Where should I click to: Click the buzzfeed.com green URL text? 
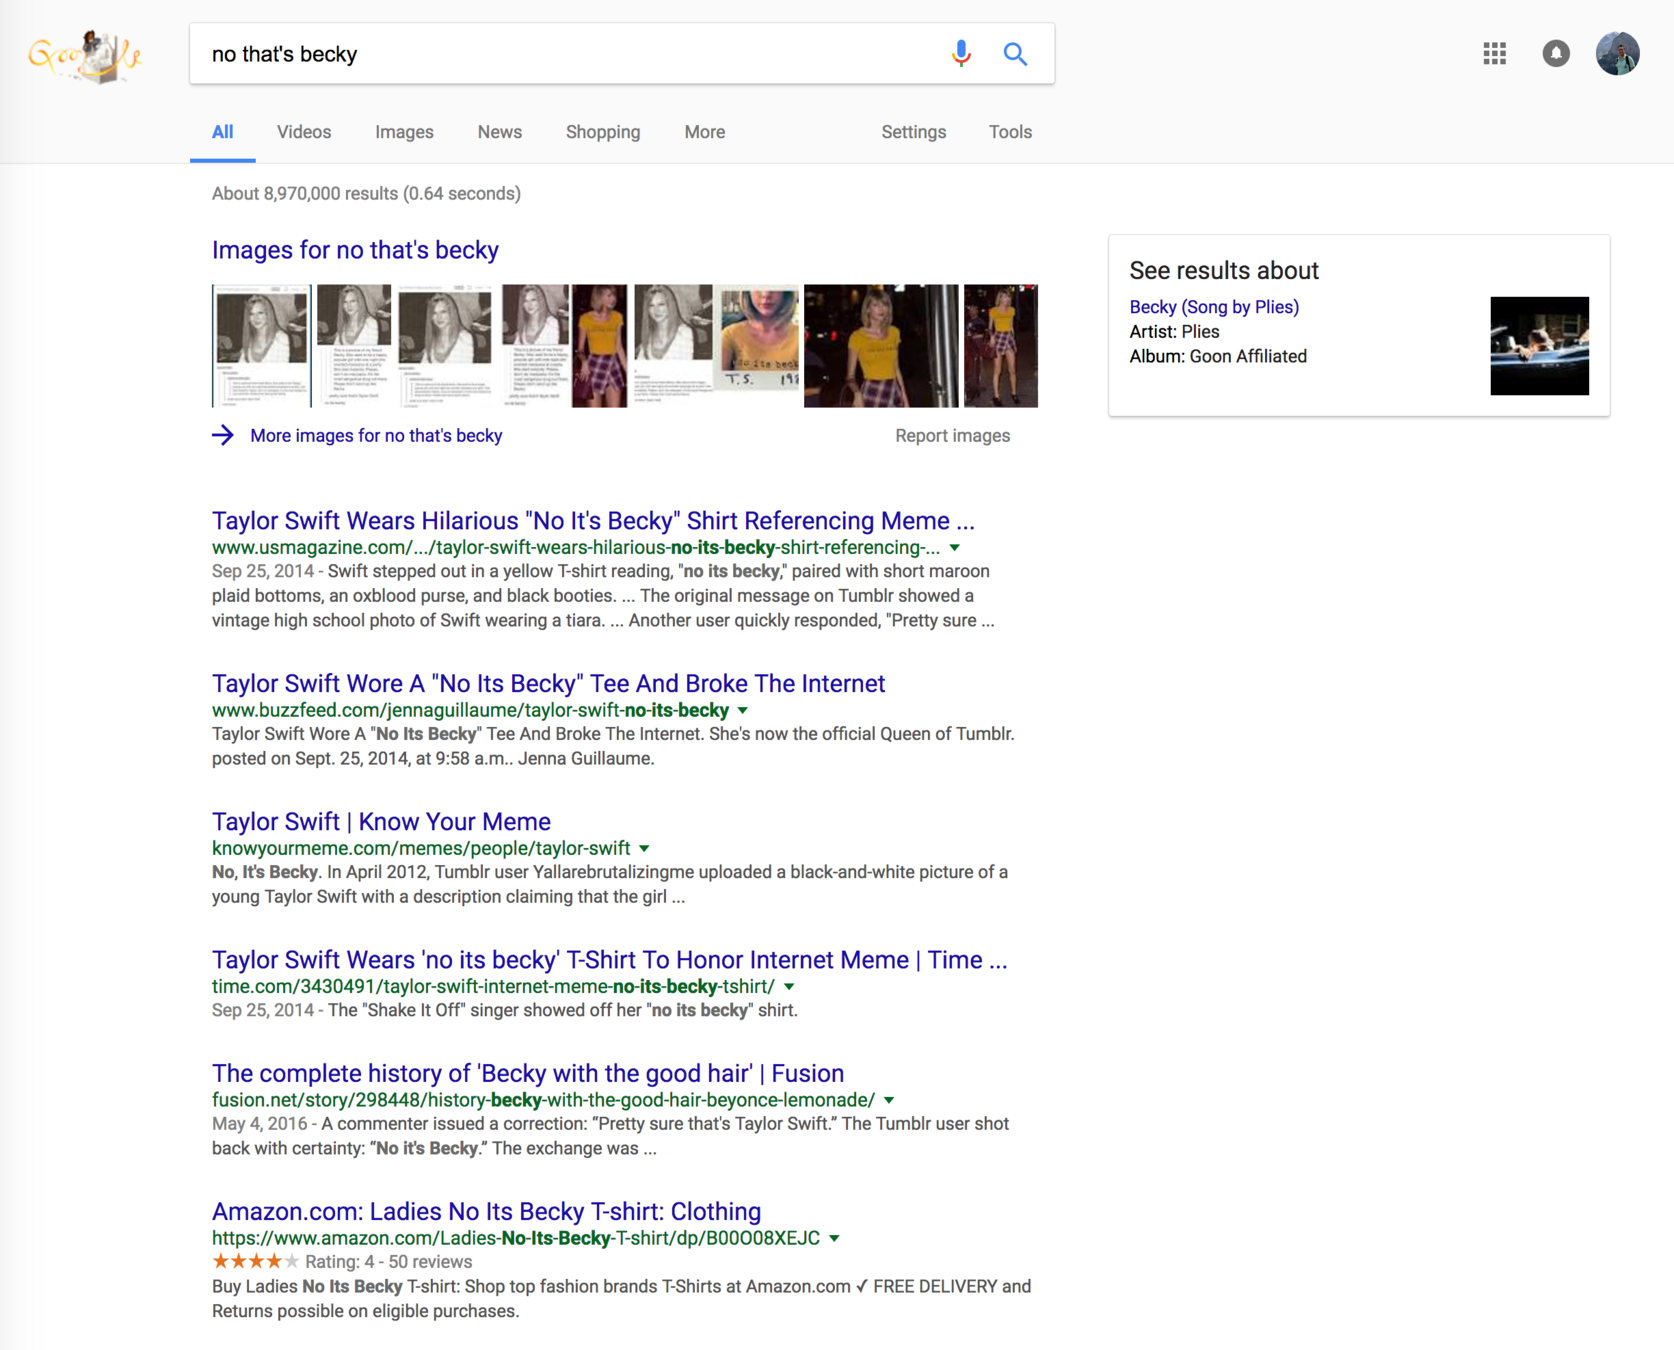(470, 711)
